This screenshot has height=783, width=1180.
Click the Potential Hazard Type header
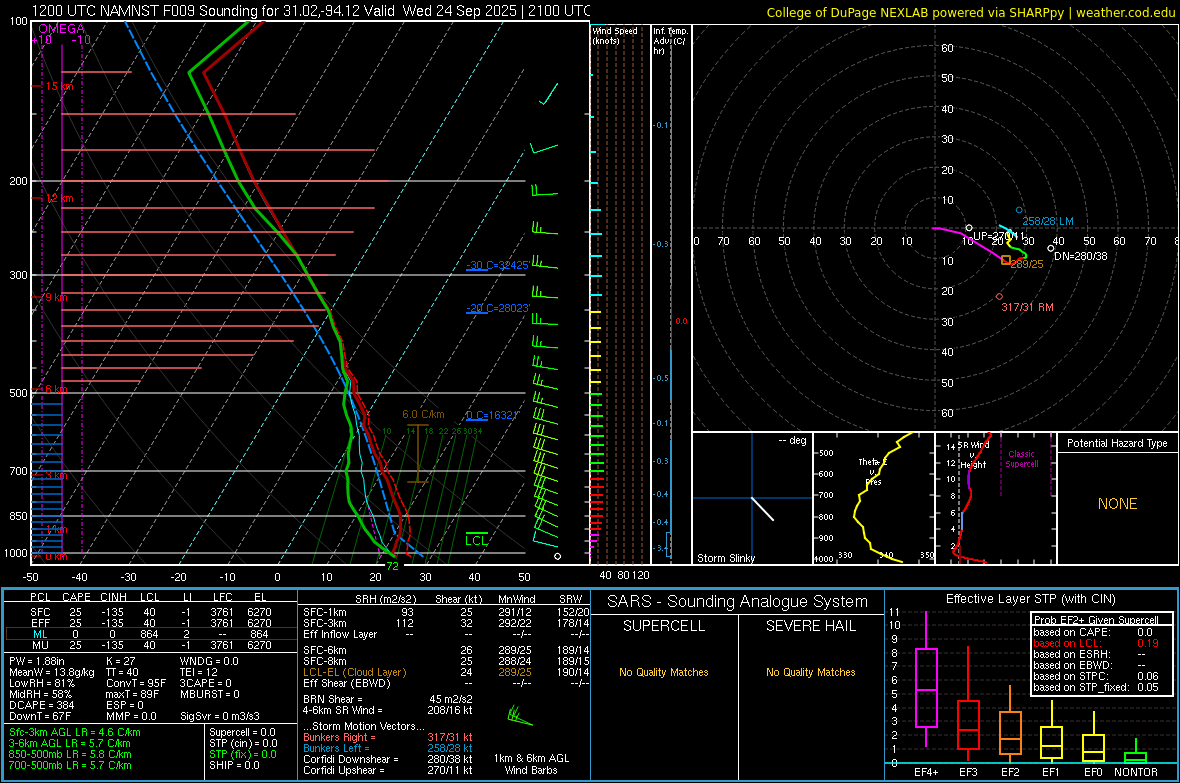(x=1117, y=443)
